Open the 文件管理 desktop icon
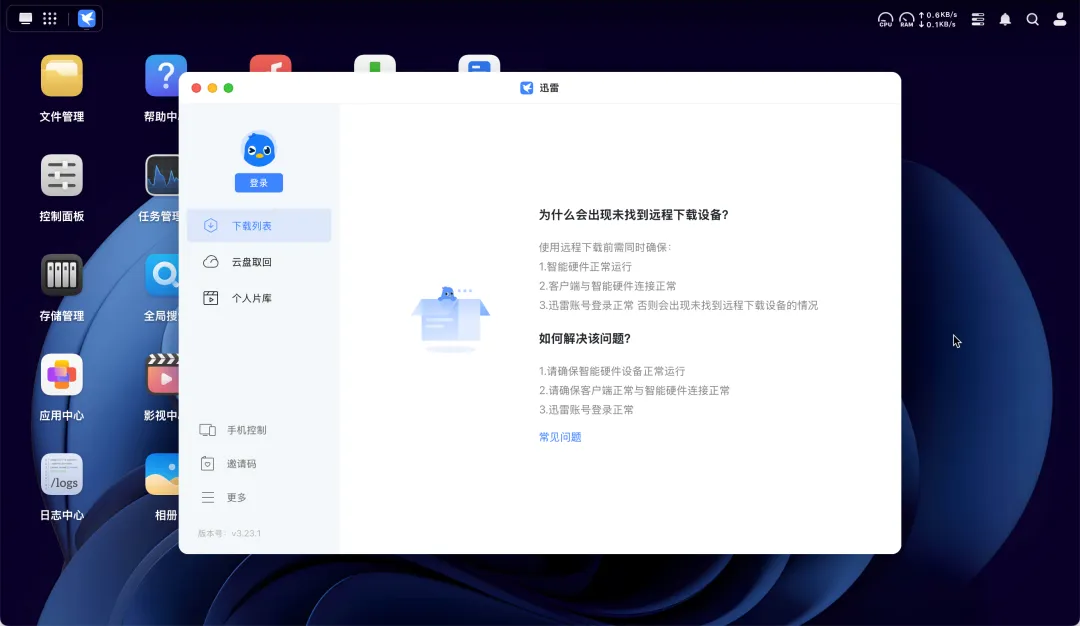 (x=61, y=76)
